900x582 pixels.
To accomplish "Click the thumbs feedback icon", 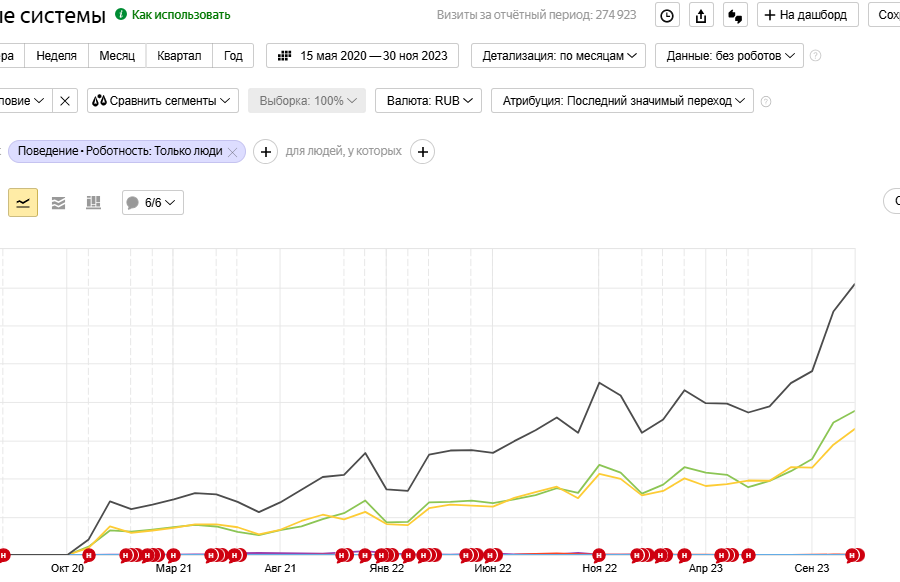I will (x=735, y=15).
